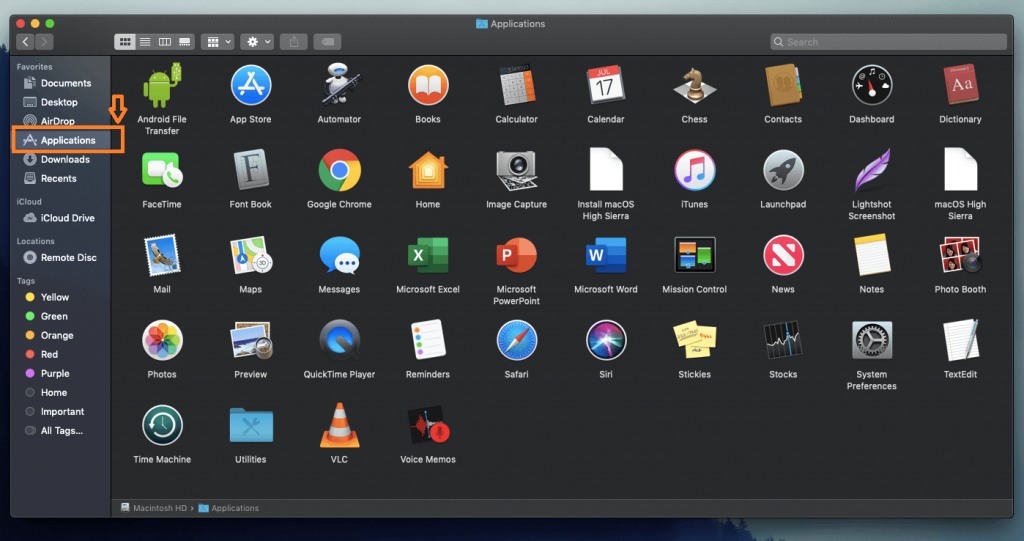Select the FaceTime icon
Viewport: 1024px width, 541px height.
click(162, 171)
